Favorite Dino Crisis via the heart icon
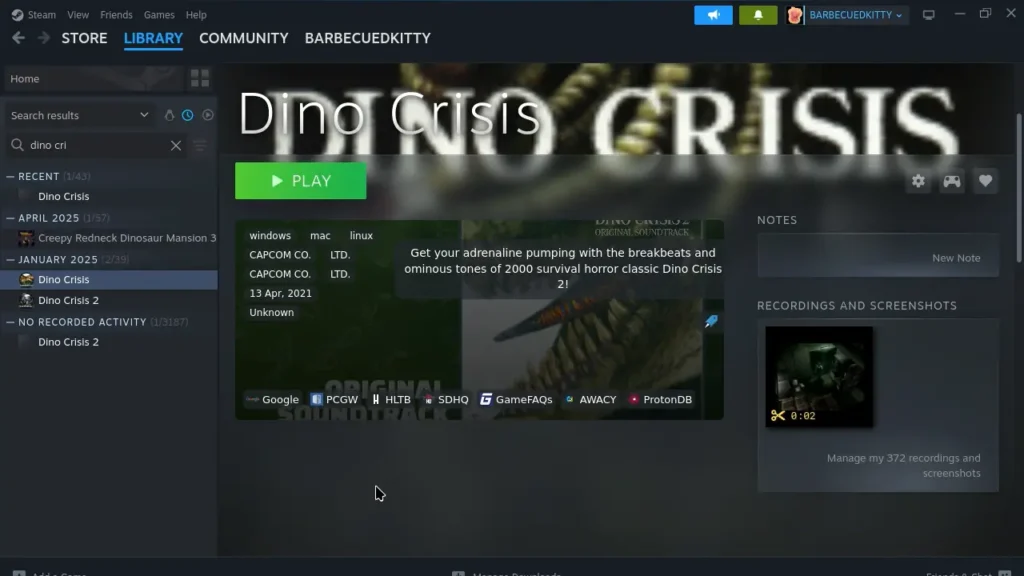Viewport: 1024px width, 576px height. [x=985, y=181]
